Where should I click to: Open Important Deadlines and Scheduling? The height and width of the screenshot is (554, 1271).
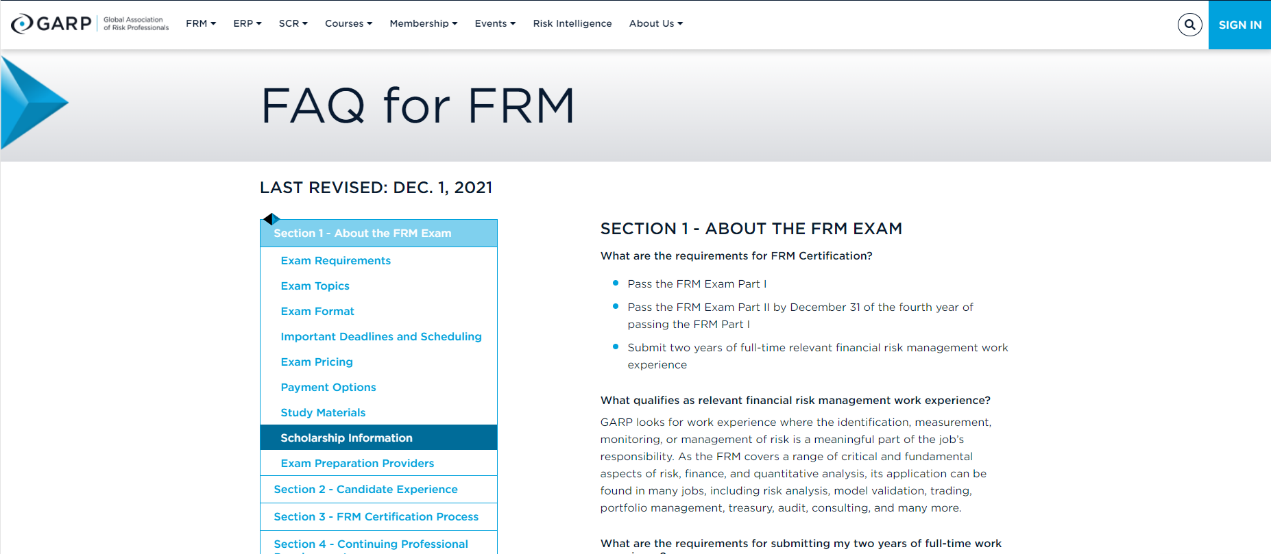(381, 337)
